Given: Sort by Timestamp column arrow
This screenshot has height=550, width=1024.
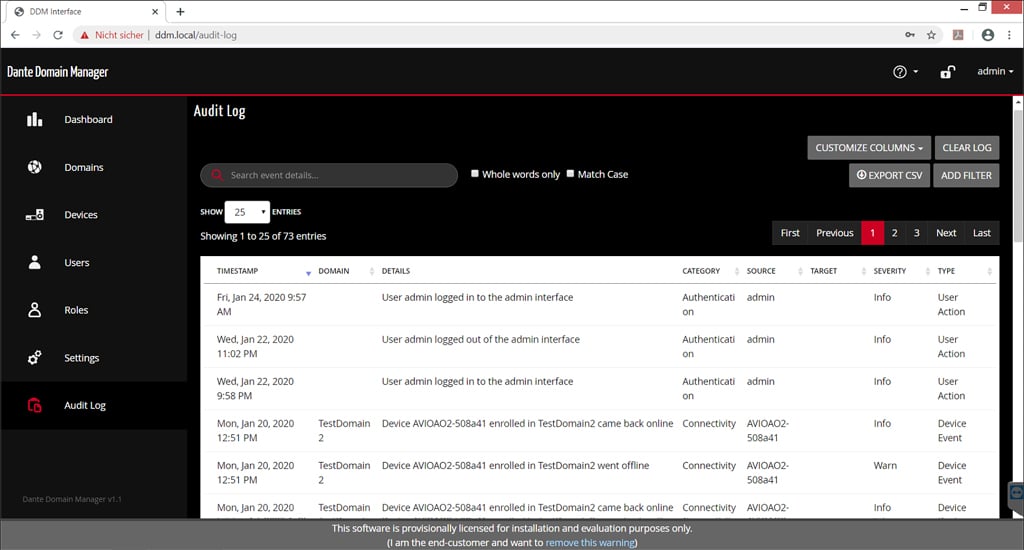Looking at the screenshot, I should pyautogui.click(x=308, y=272).
